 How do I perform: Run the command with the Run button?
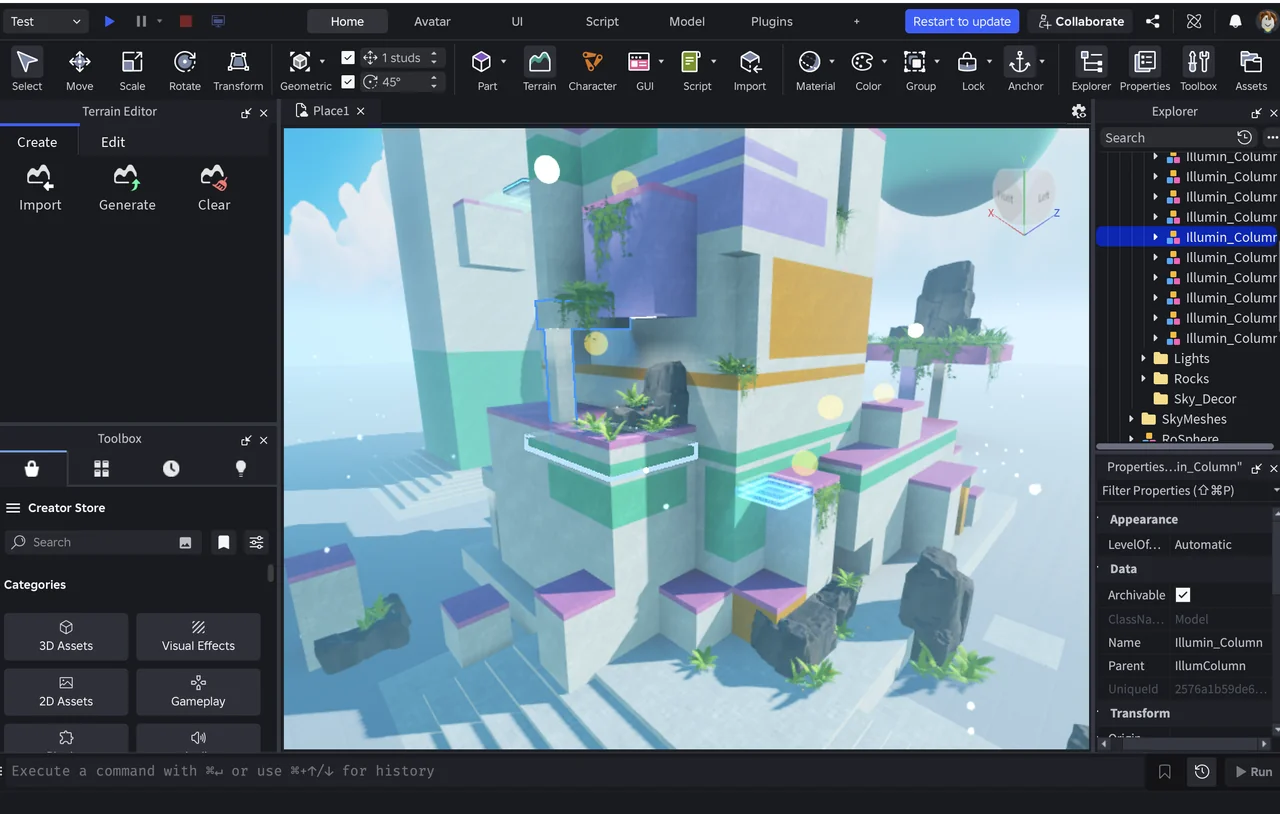click(1252, 772)
